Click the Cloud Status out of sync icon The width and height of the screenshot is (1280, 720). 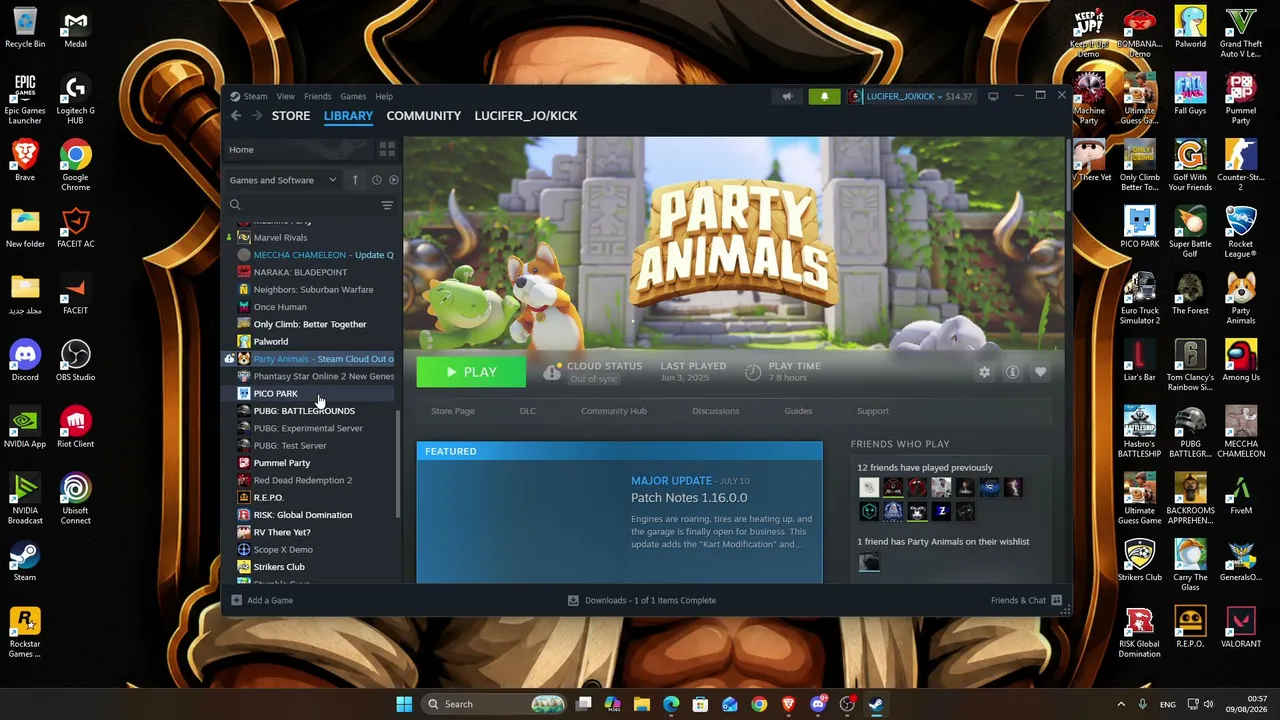pos(552,372)
